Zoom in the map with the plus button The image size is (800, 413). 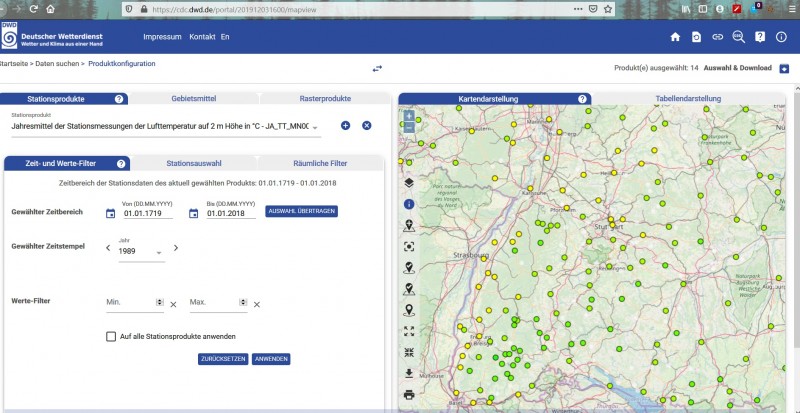pos(409,115)
